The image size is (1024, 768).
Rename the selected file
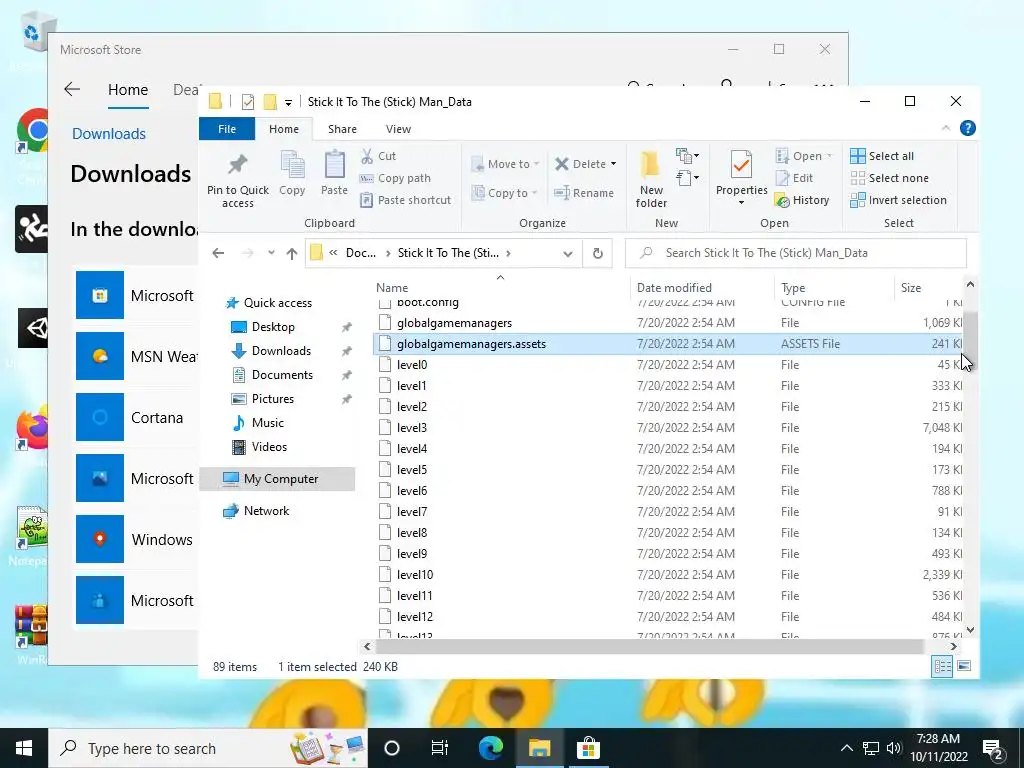(x=584, y=193)
